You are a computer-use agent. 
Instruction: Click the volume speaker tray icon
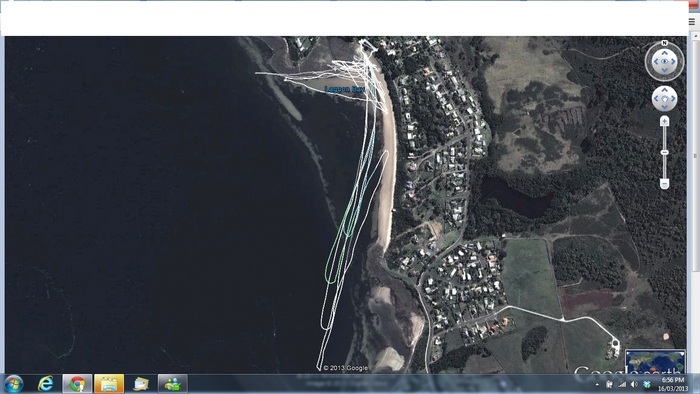[x=634, y=384]
